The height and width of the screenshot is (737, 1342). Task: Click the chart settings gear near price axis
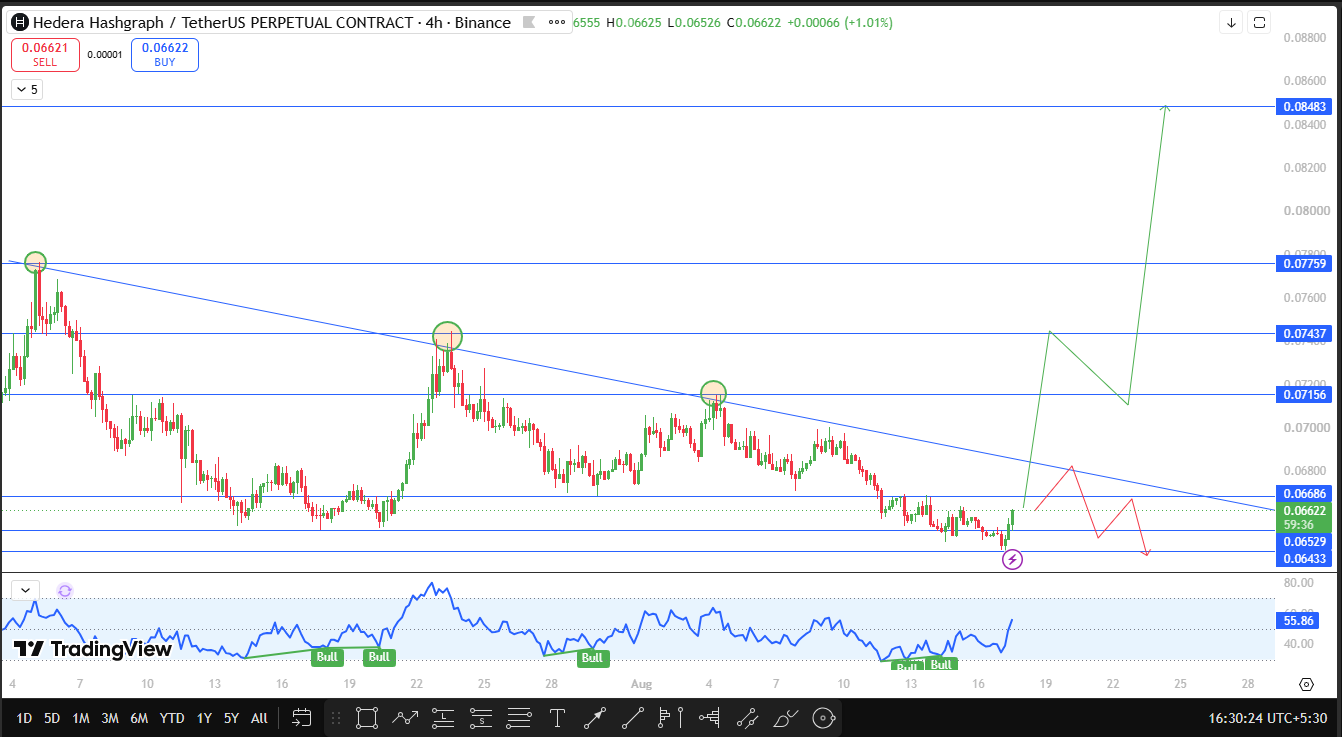point(1306,684)
